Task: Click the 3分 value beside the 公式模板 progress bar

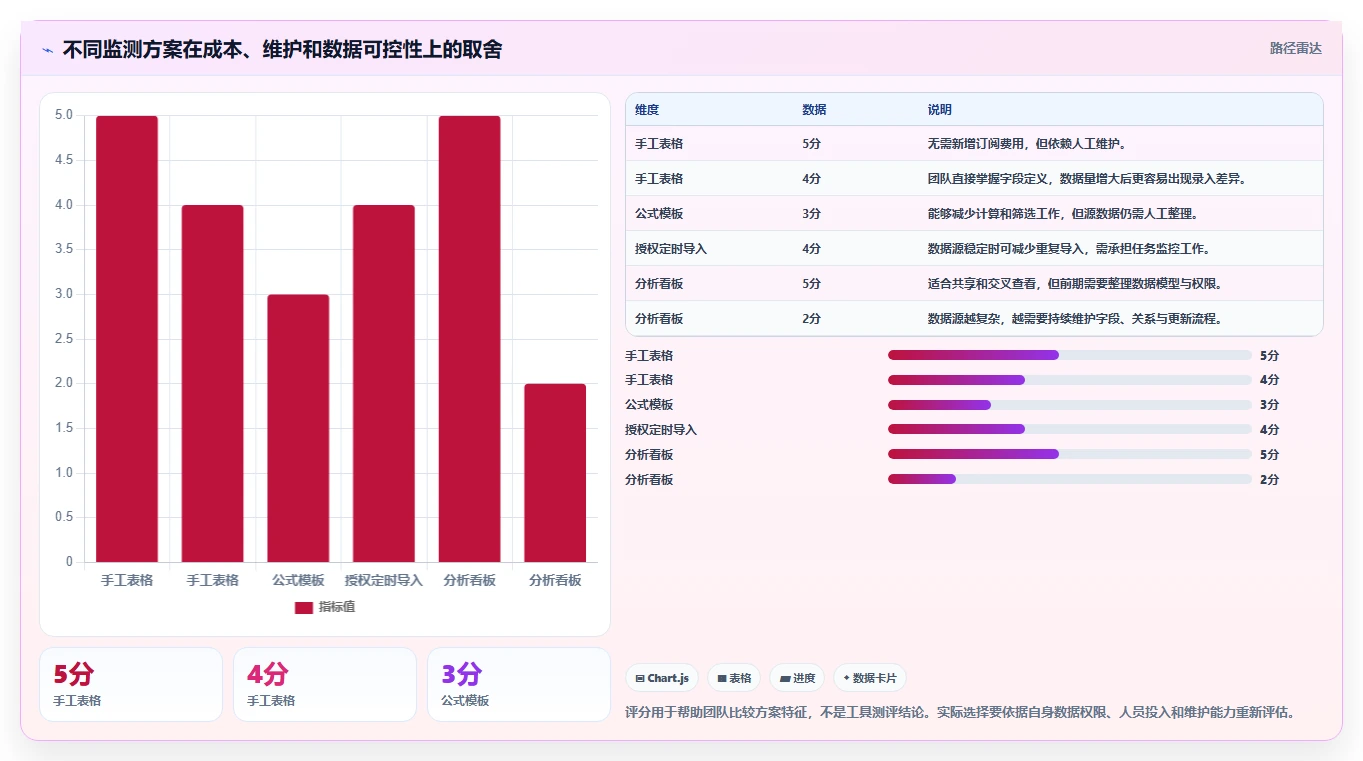Action: click(1269, 405)
